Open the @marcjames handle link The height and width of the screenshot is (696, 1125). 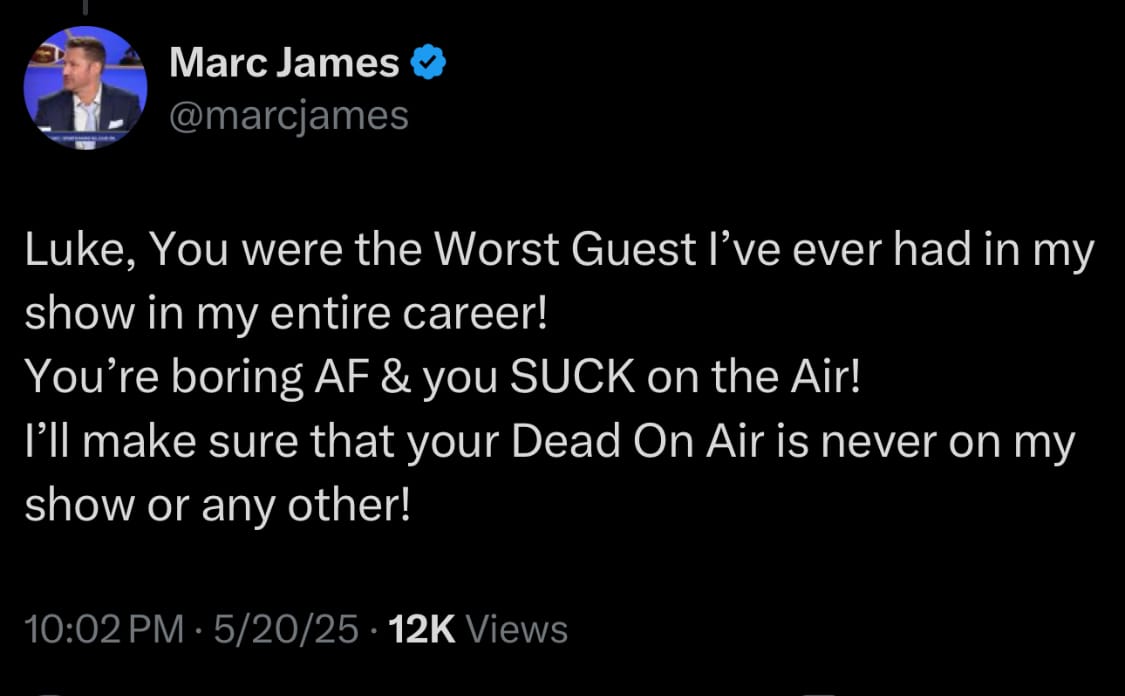[x=289, y=115]
